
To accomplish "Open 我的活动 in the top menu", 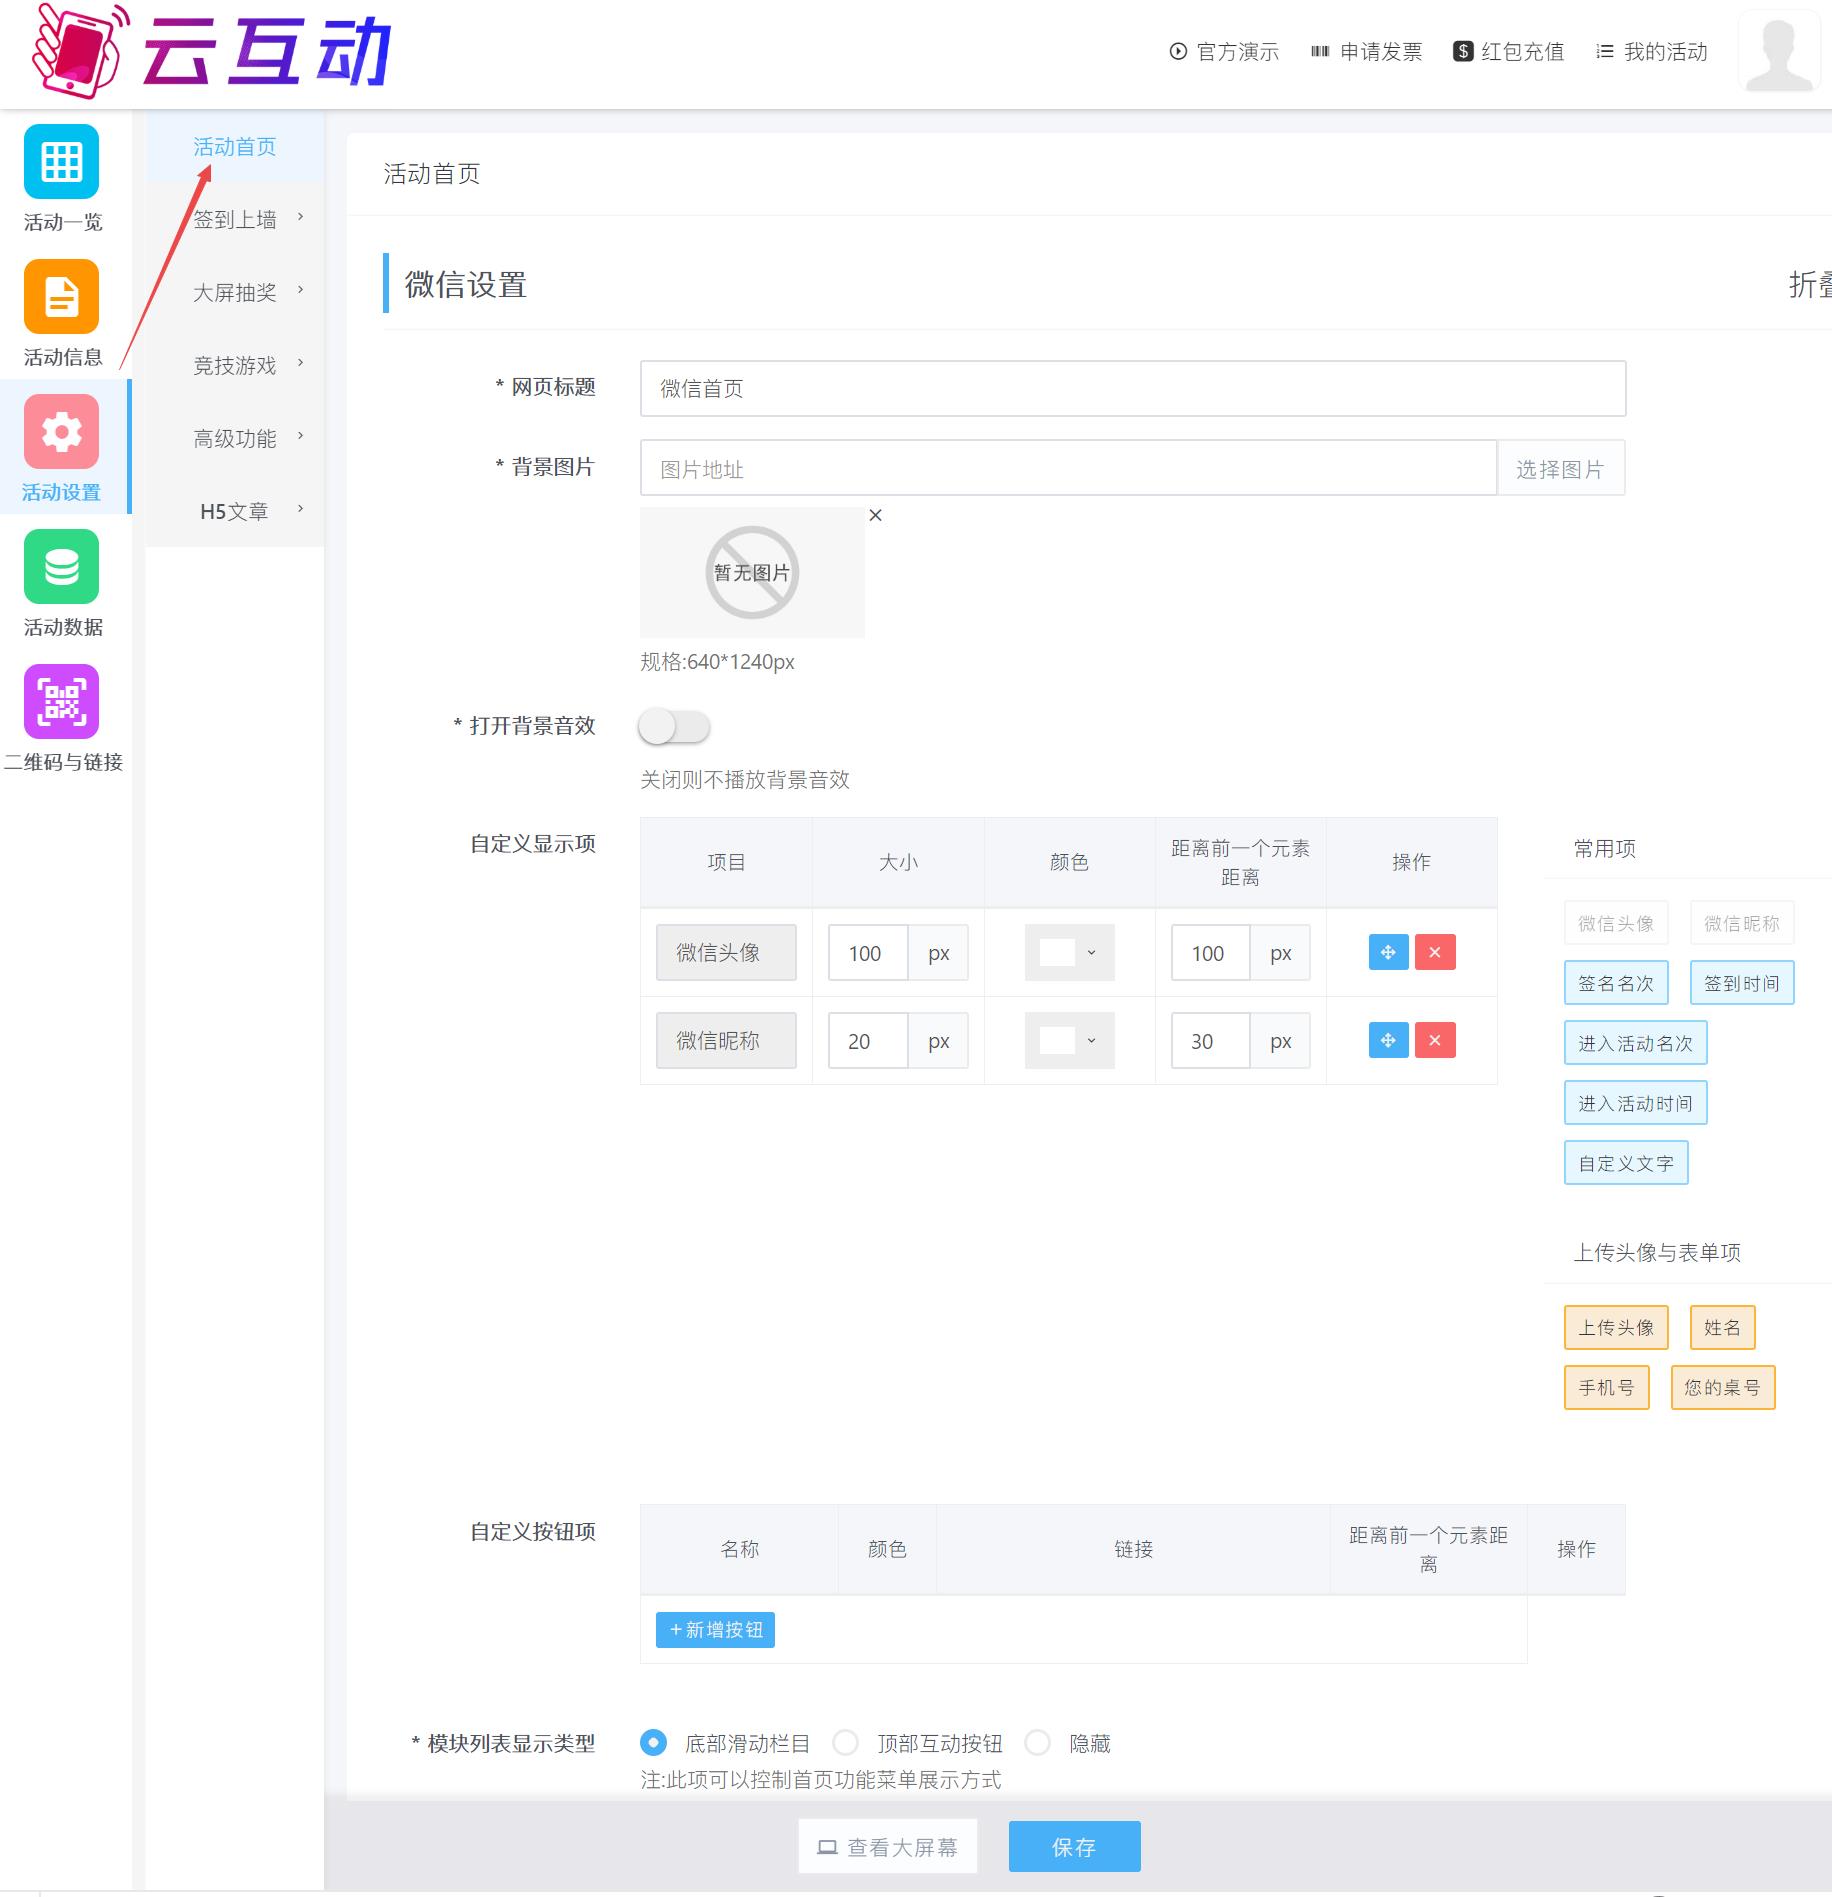I will point(1652,52).
